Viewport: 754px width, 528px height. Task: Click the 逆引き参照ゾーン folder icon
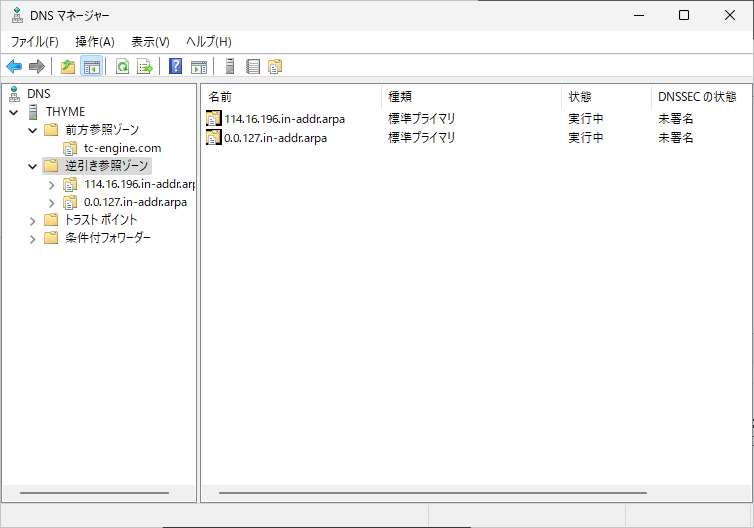pyautogui.click(x=51, y=166)
